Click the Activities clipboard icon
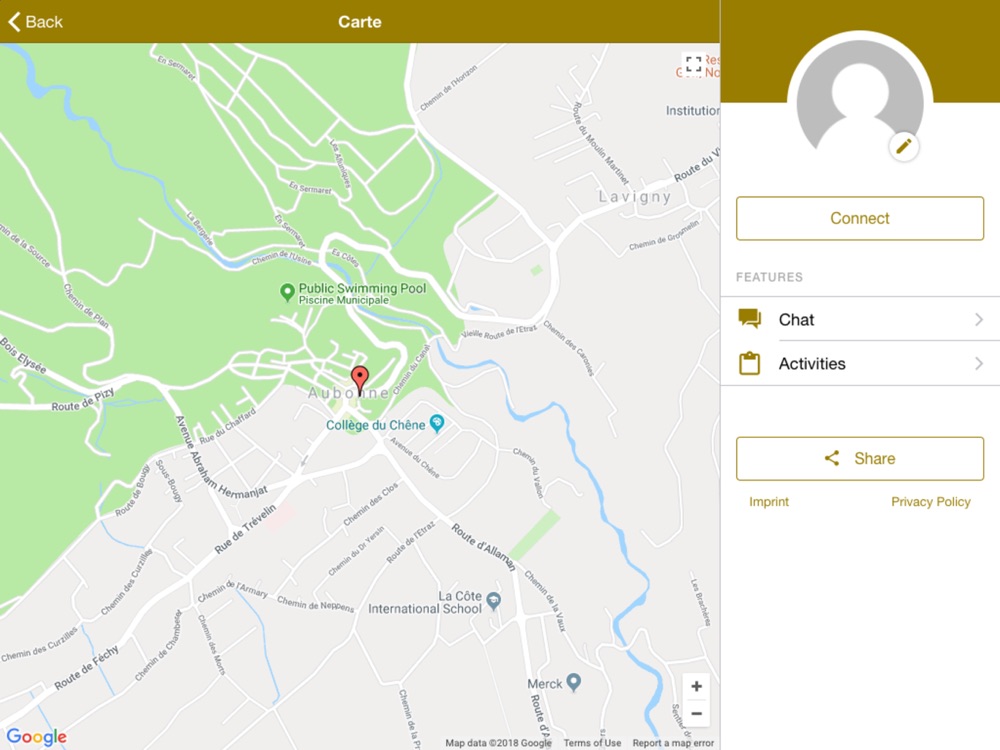 (x=749, y=363)
